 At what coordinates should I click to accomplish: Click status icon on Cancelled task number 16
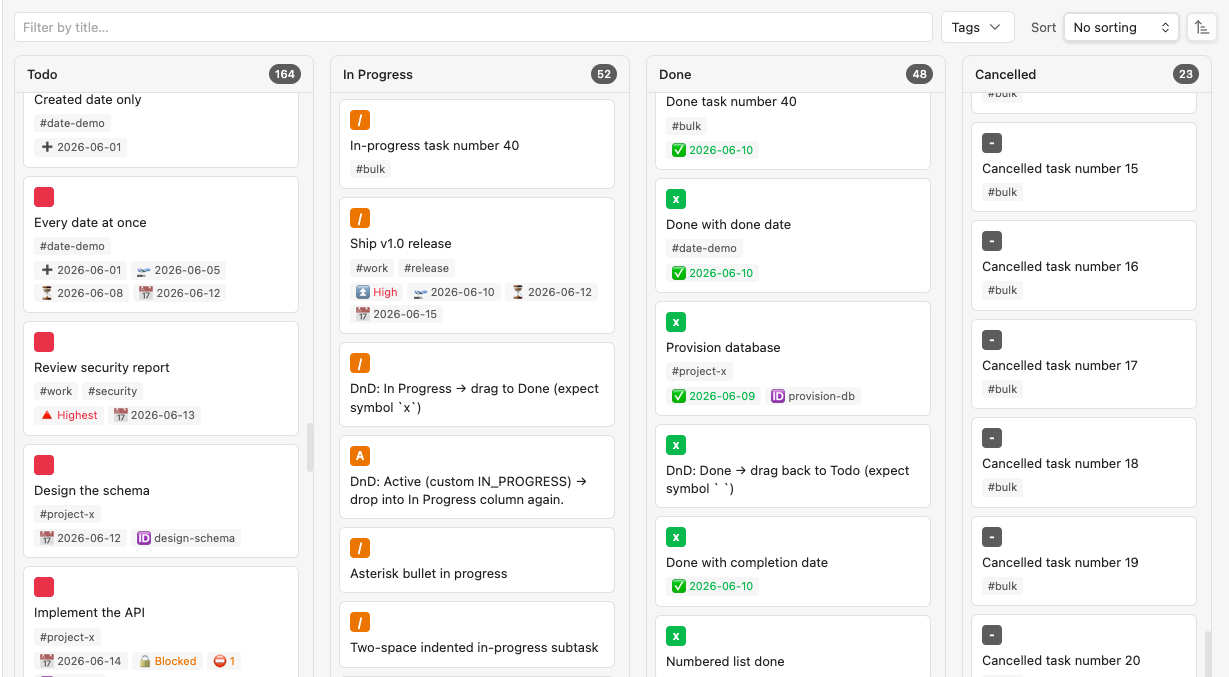992,241
